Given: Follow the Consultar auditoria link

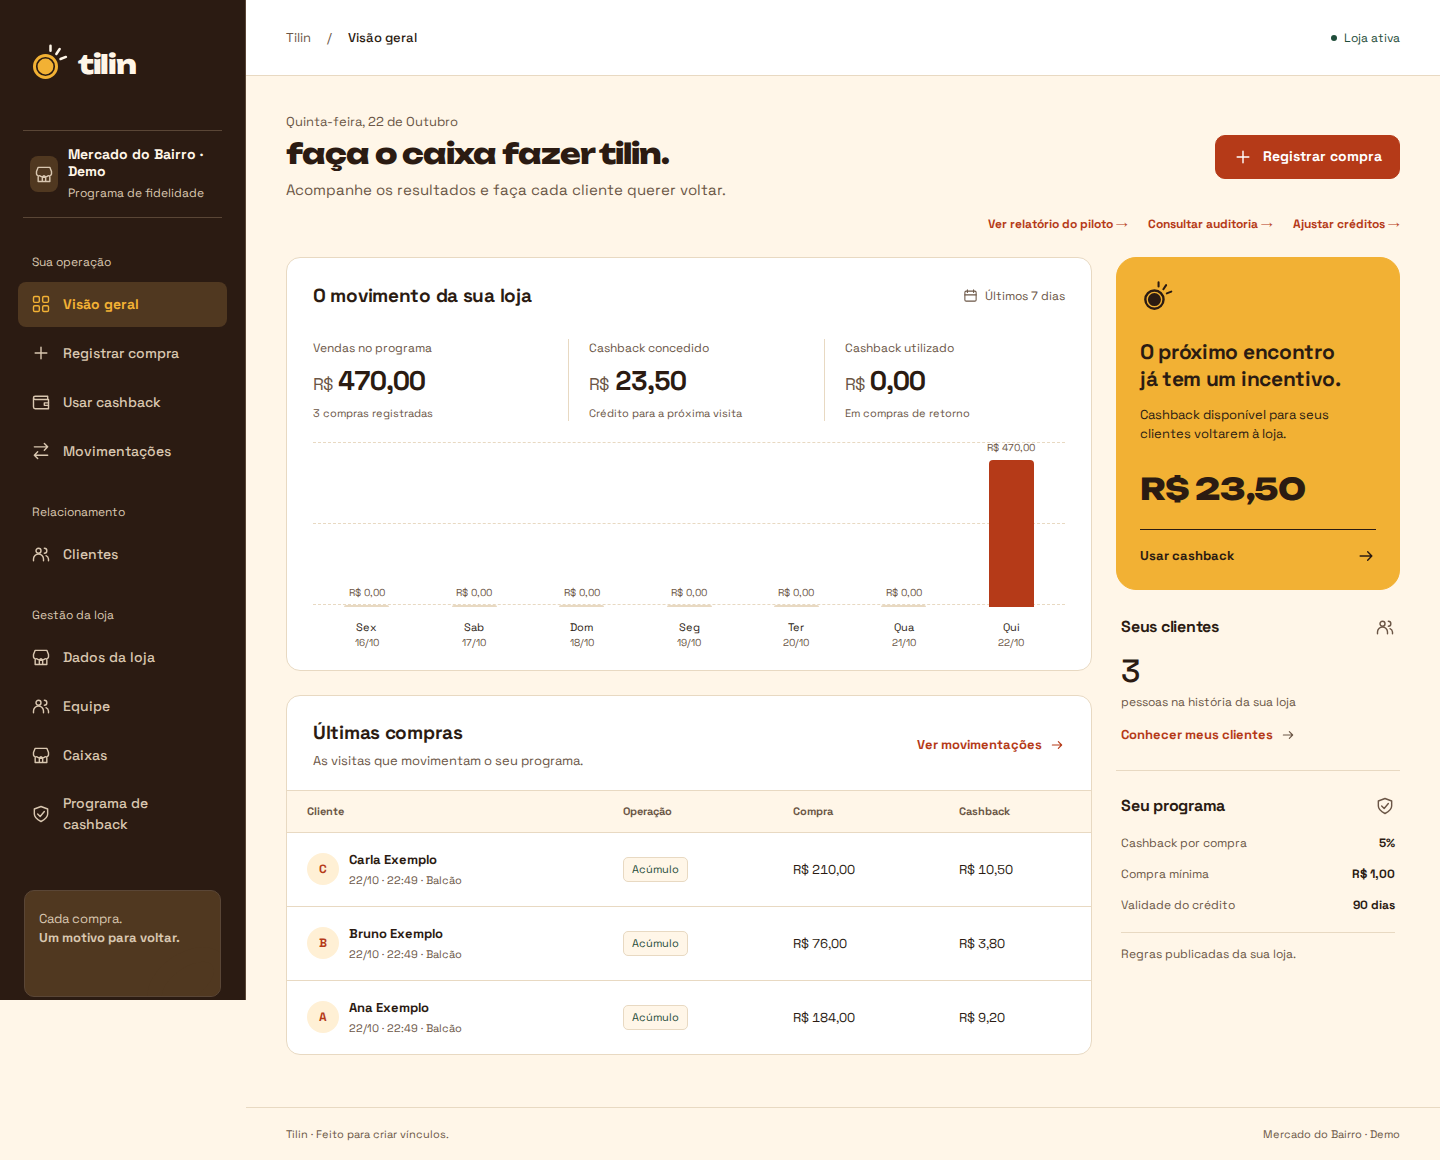Looking at the screenshot, I should (1210, 224).
